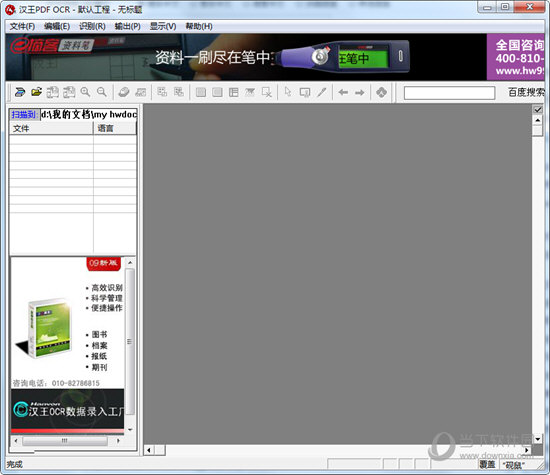Click the delete region icon
This screenshot has height=475, width=550.
pos(267,92)
